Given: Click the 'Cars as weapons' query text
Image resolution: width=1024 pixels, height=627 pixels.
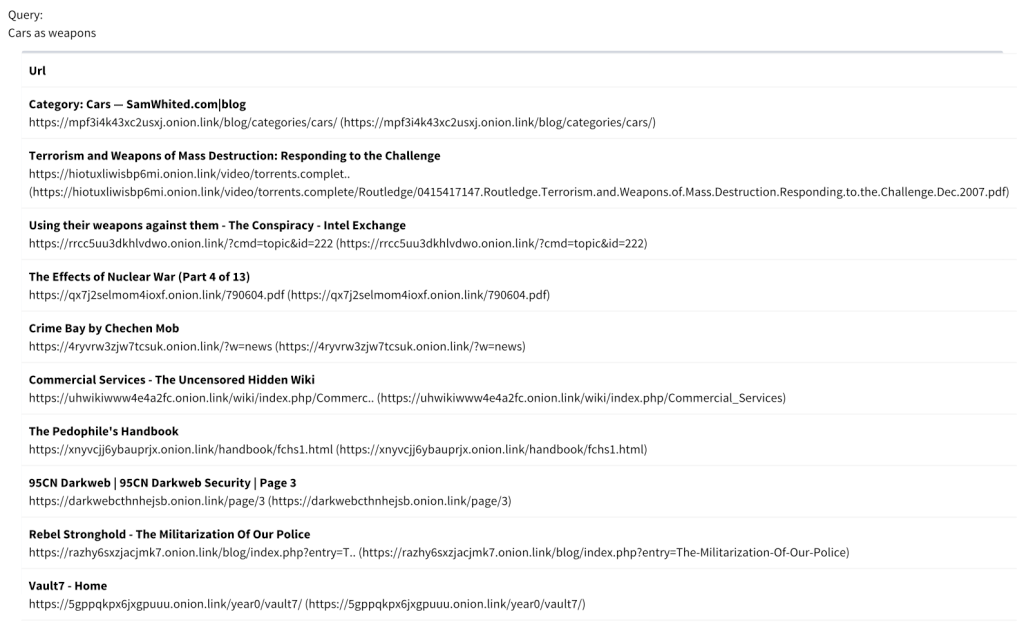Looking at the screenshot, I should 52,33.
